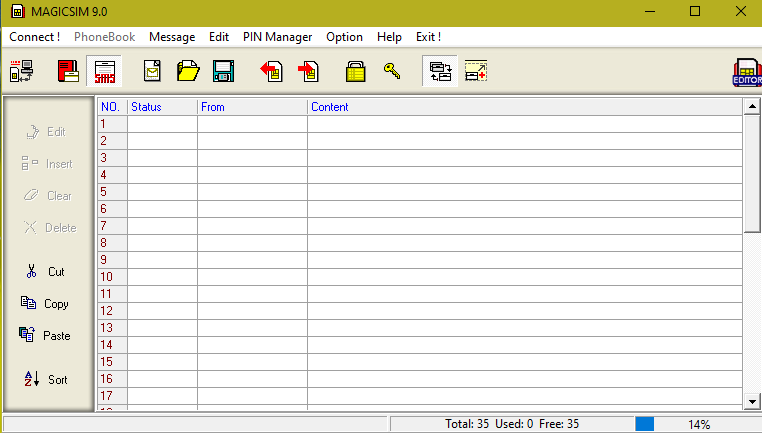This screenshot has width=762, height=433.
Task: Select row number 10 in message list
Action: pos(113,277)
